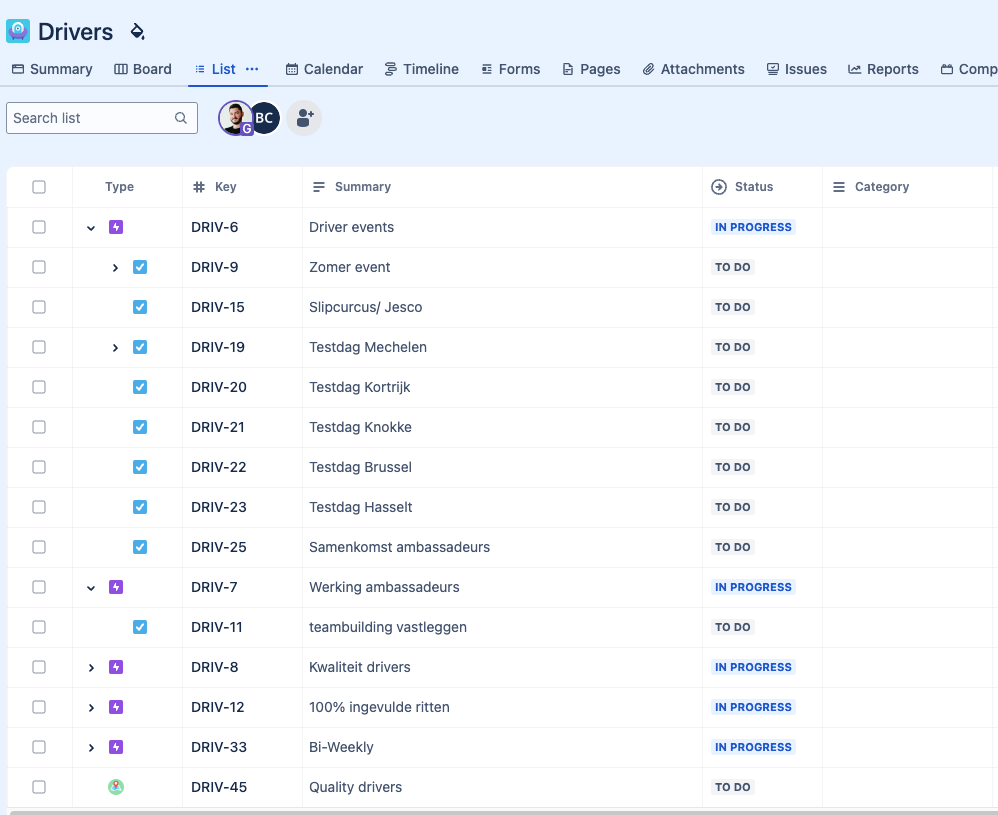Click the task icon for DRIV-20
The image size is (998, 815).
click(140, 387)
